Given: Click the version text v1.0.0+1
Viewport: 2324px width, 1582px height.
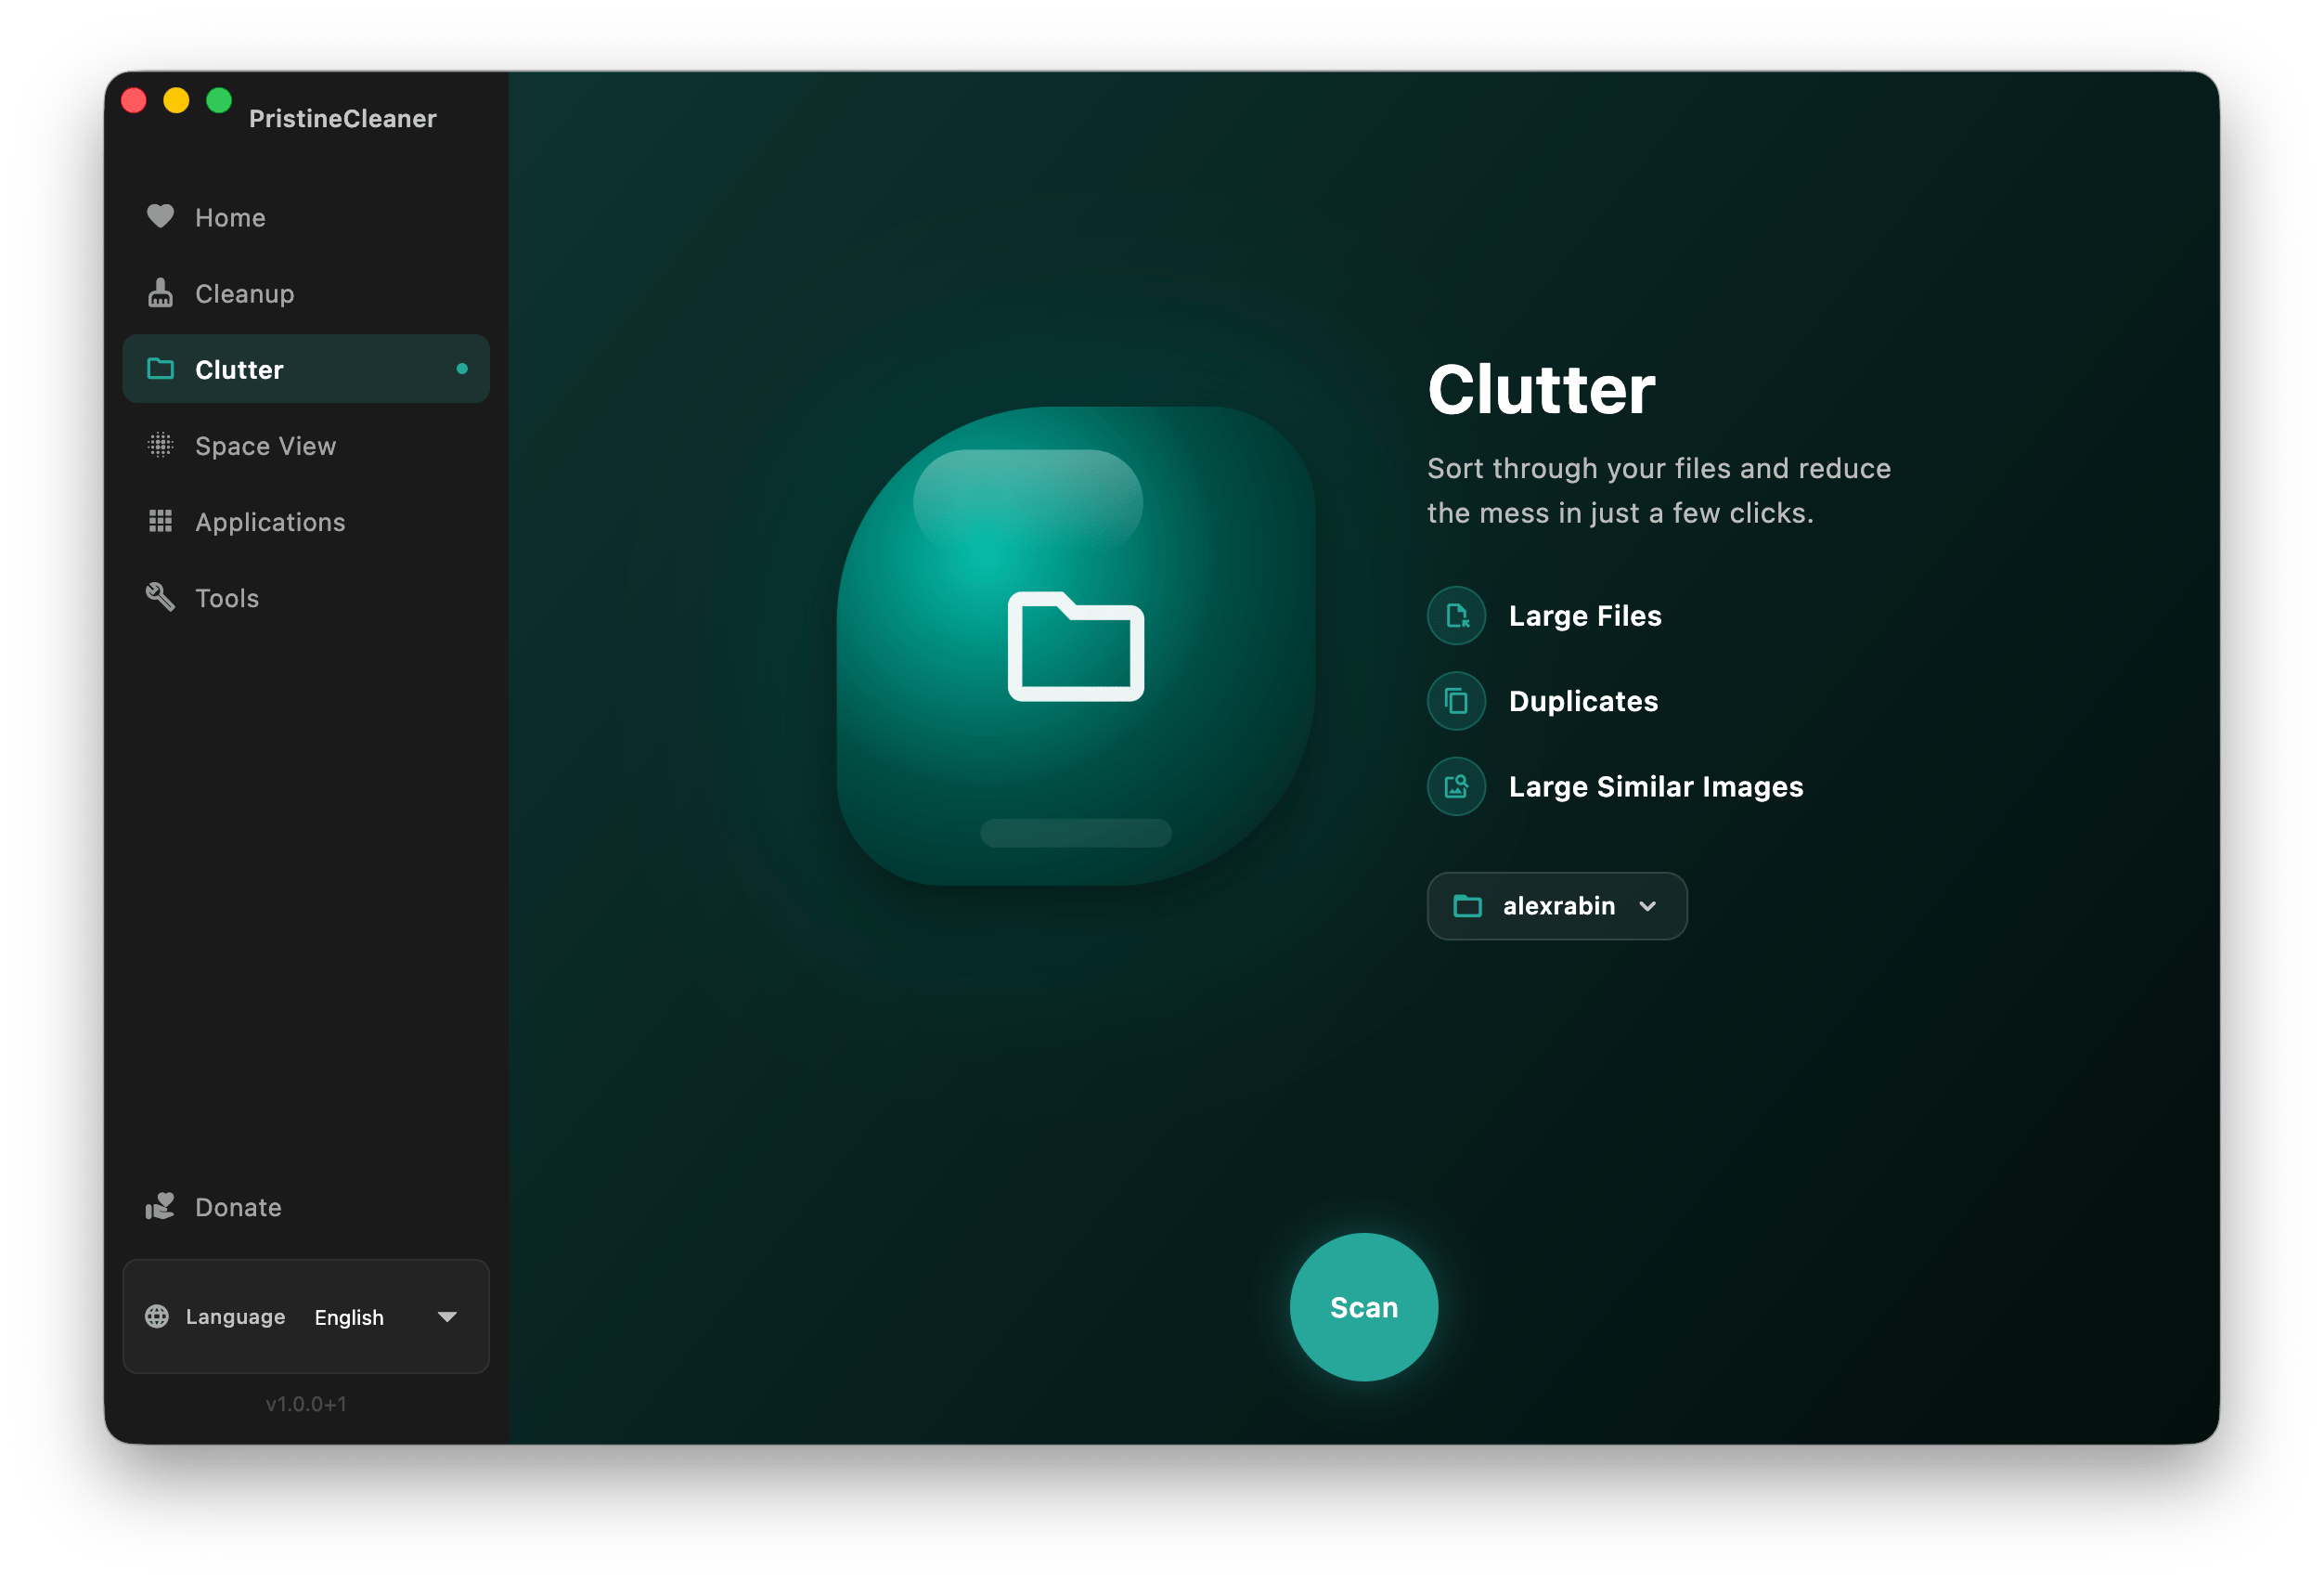Looking at the screenshot, I should click(x=306, y=1404).
